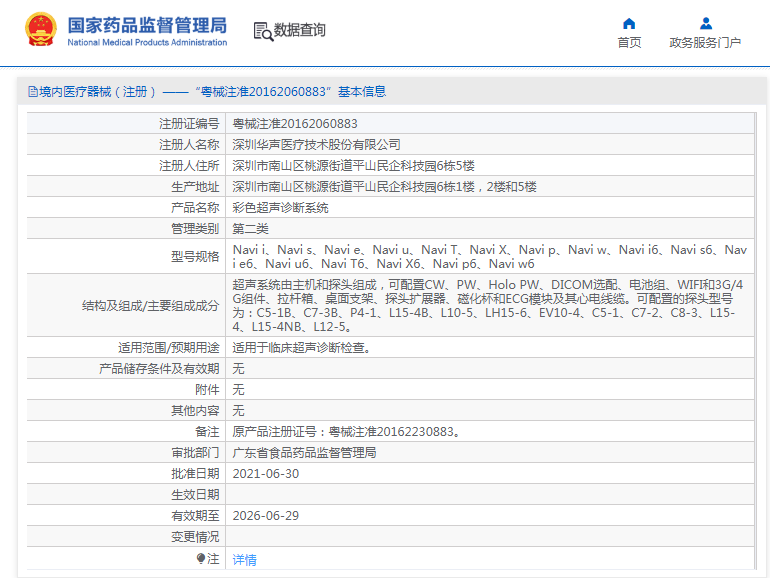Click 适用于临床超声诊断检查 value
Viewport: 770px width, 578px height.
pos(302,348)
